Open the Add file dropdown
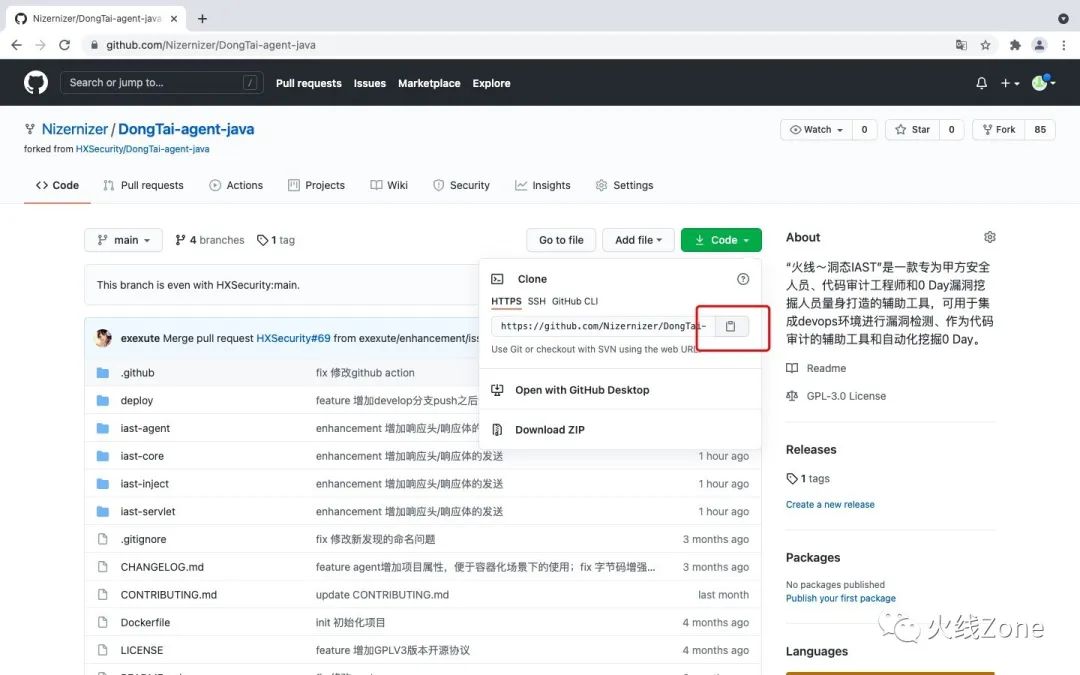Viewport: 1080px width, 675px height. pos(638,240)
